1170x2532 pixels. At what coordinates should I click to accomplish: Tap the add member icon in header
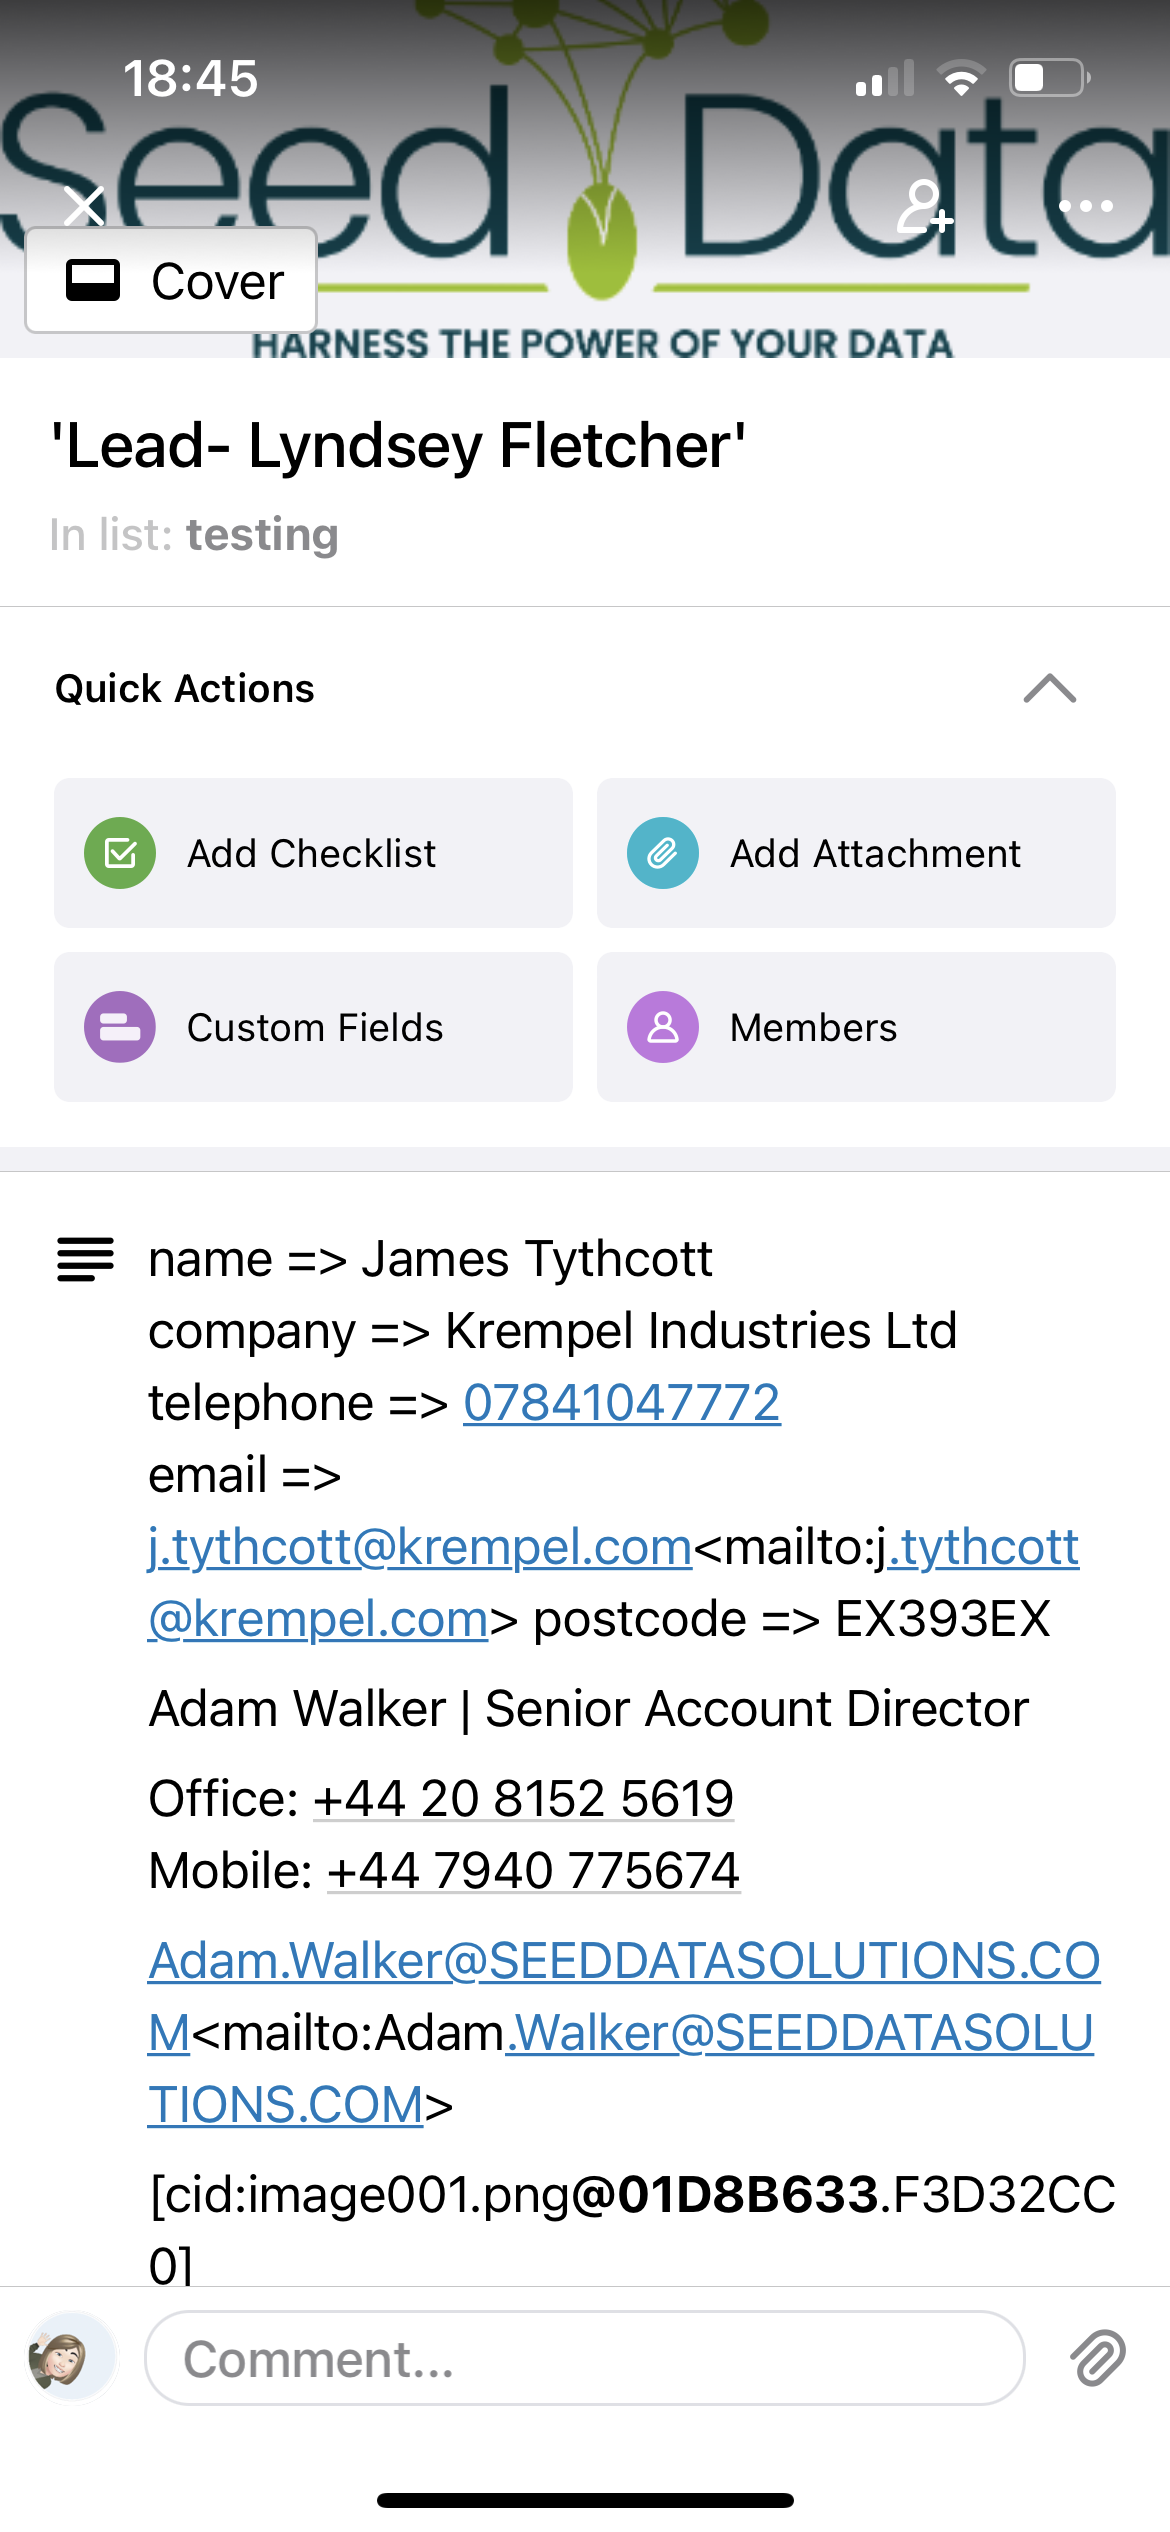(923, 207)
